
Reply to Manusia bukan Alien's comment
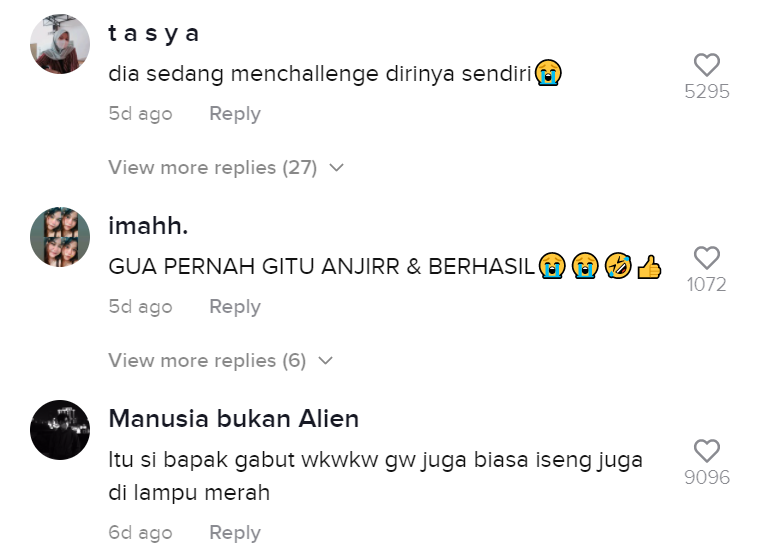click(235, 532)
